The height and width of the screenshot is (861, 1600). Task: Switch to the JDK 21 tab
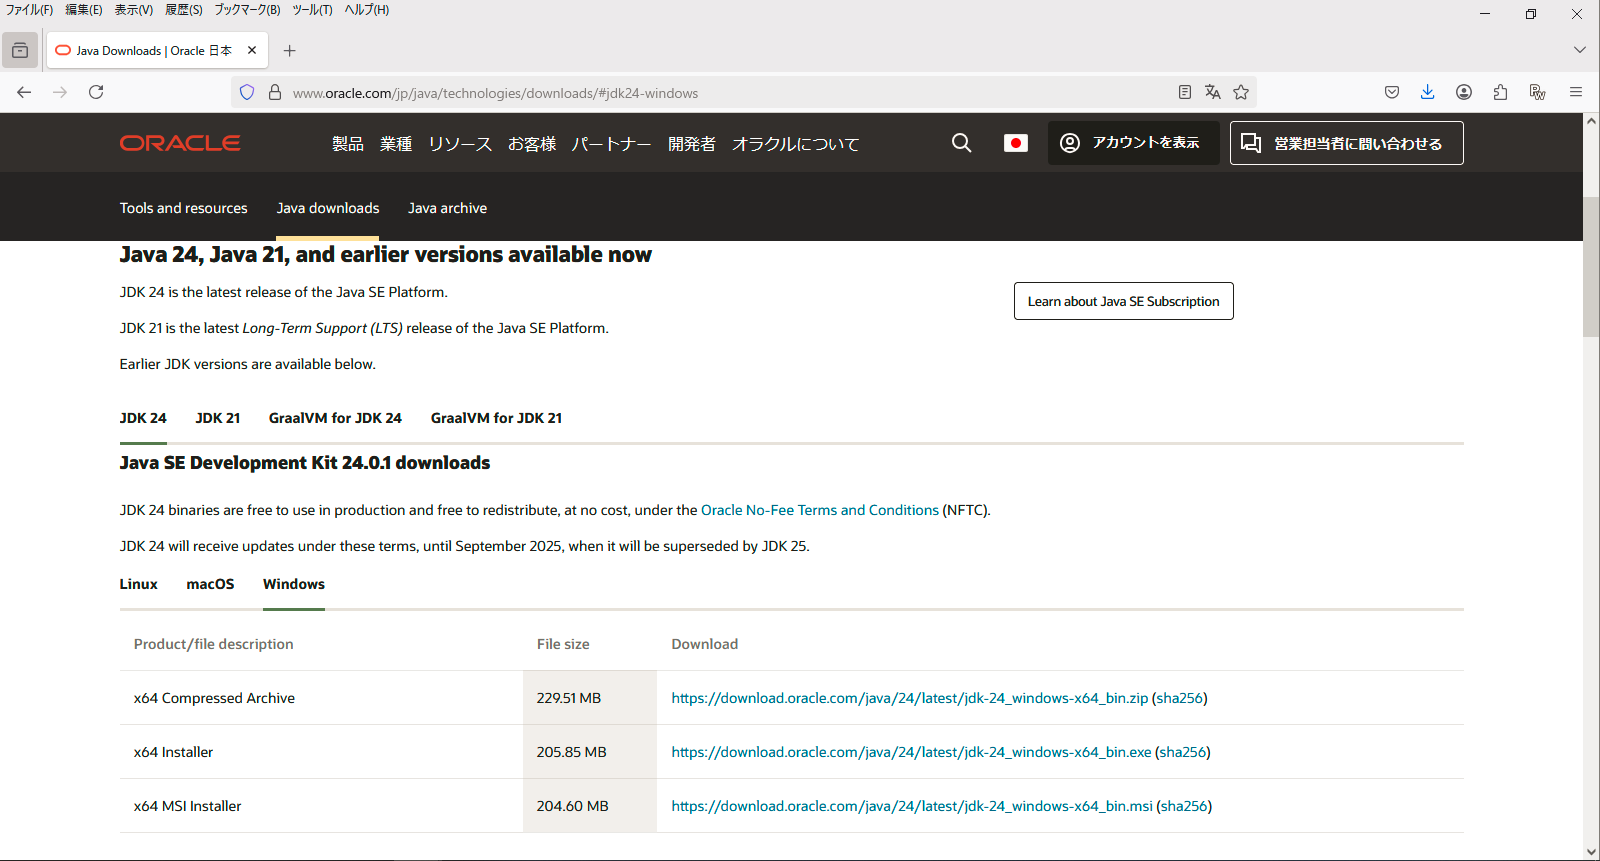tap(218, 418)
